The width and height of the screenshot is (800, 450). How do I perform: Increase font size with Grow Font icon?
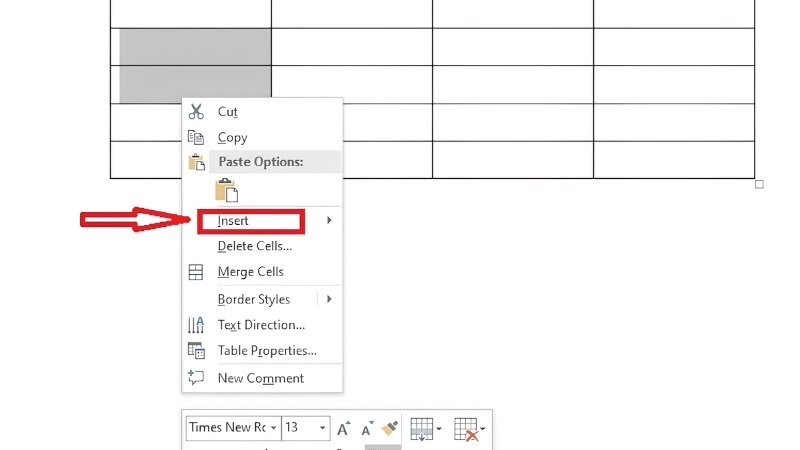(344, 429)
